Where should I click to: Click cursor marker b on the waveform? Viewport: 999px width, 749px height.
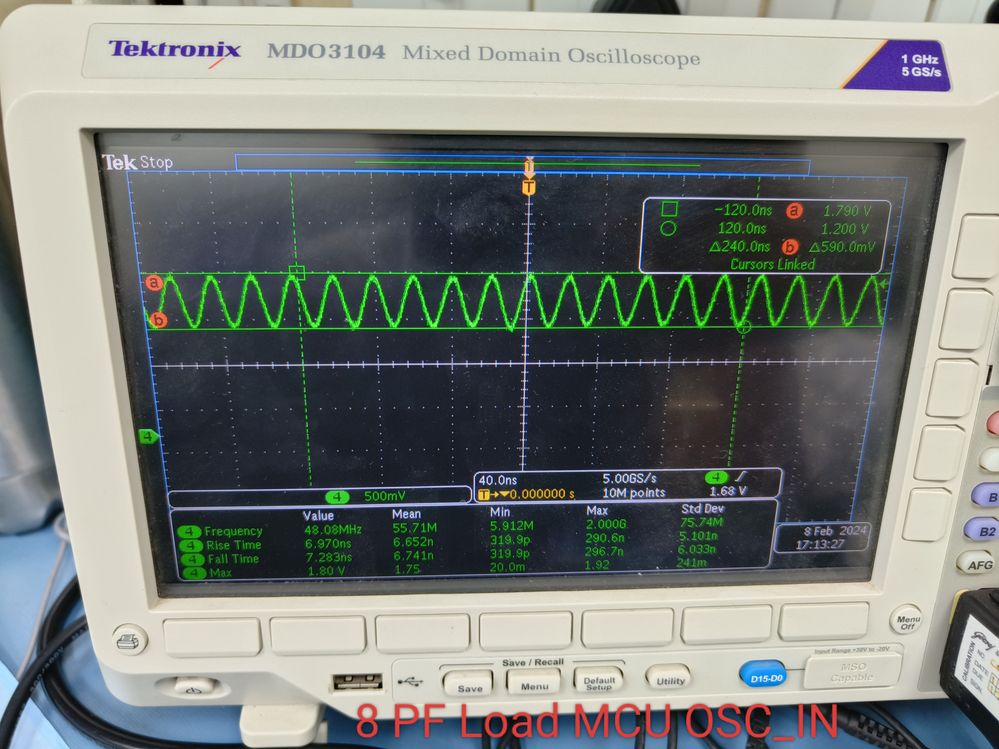tap(157, 320)
